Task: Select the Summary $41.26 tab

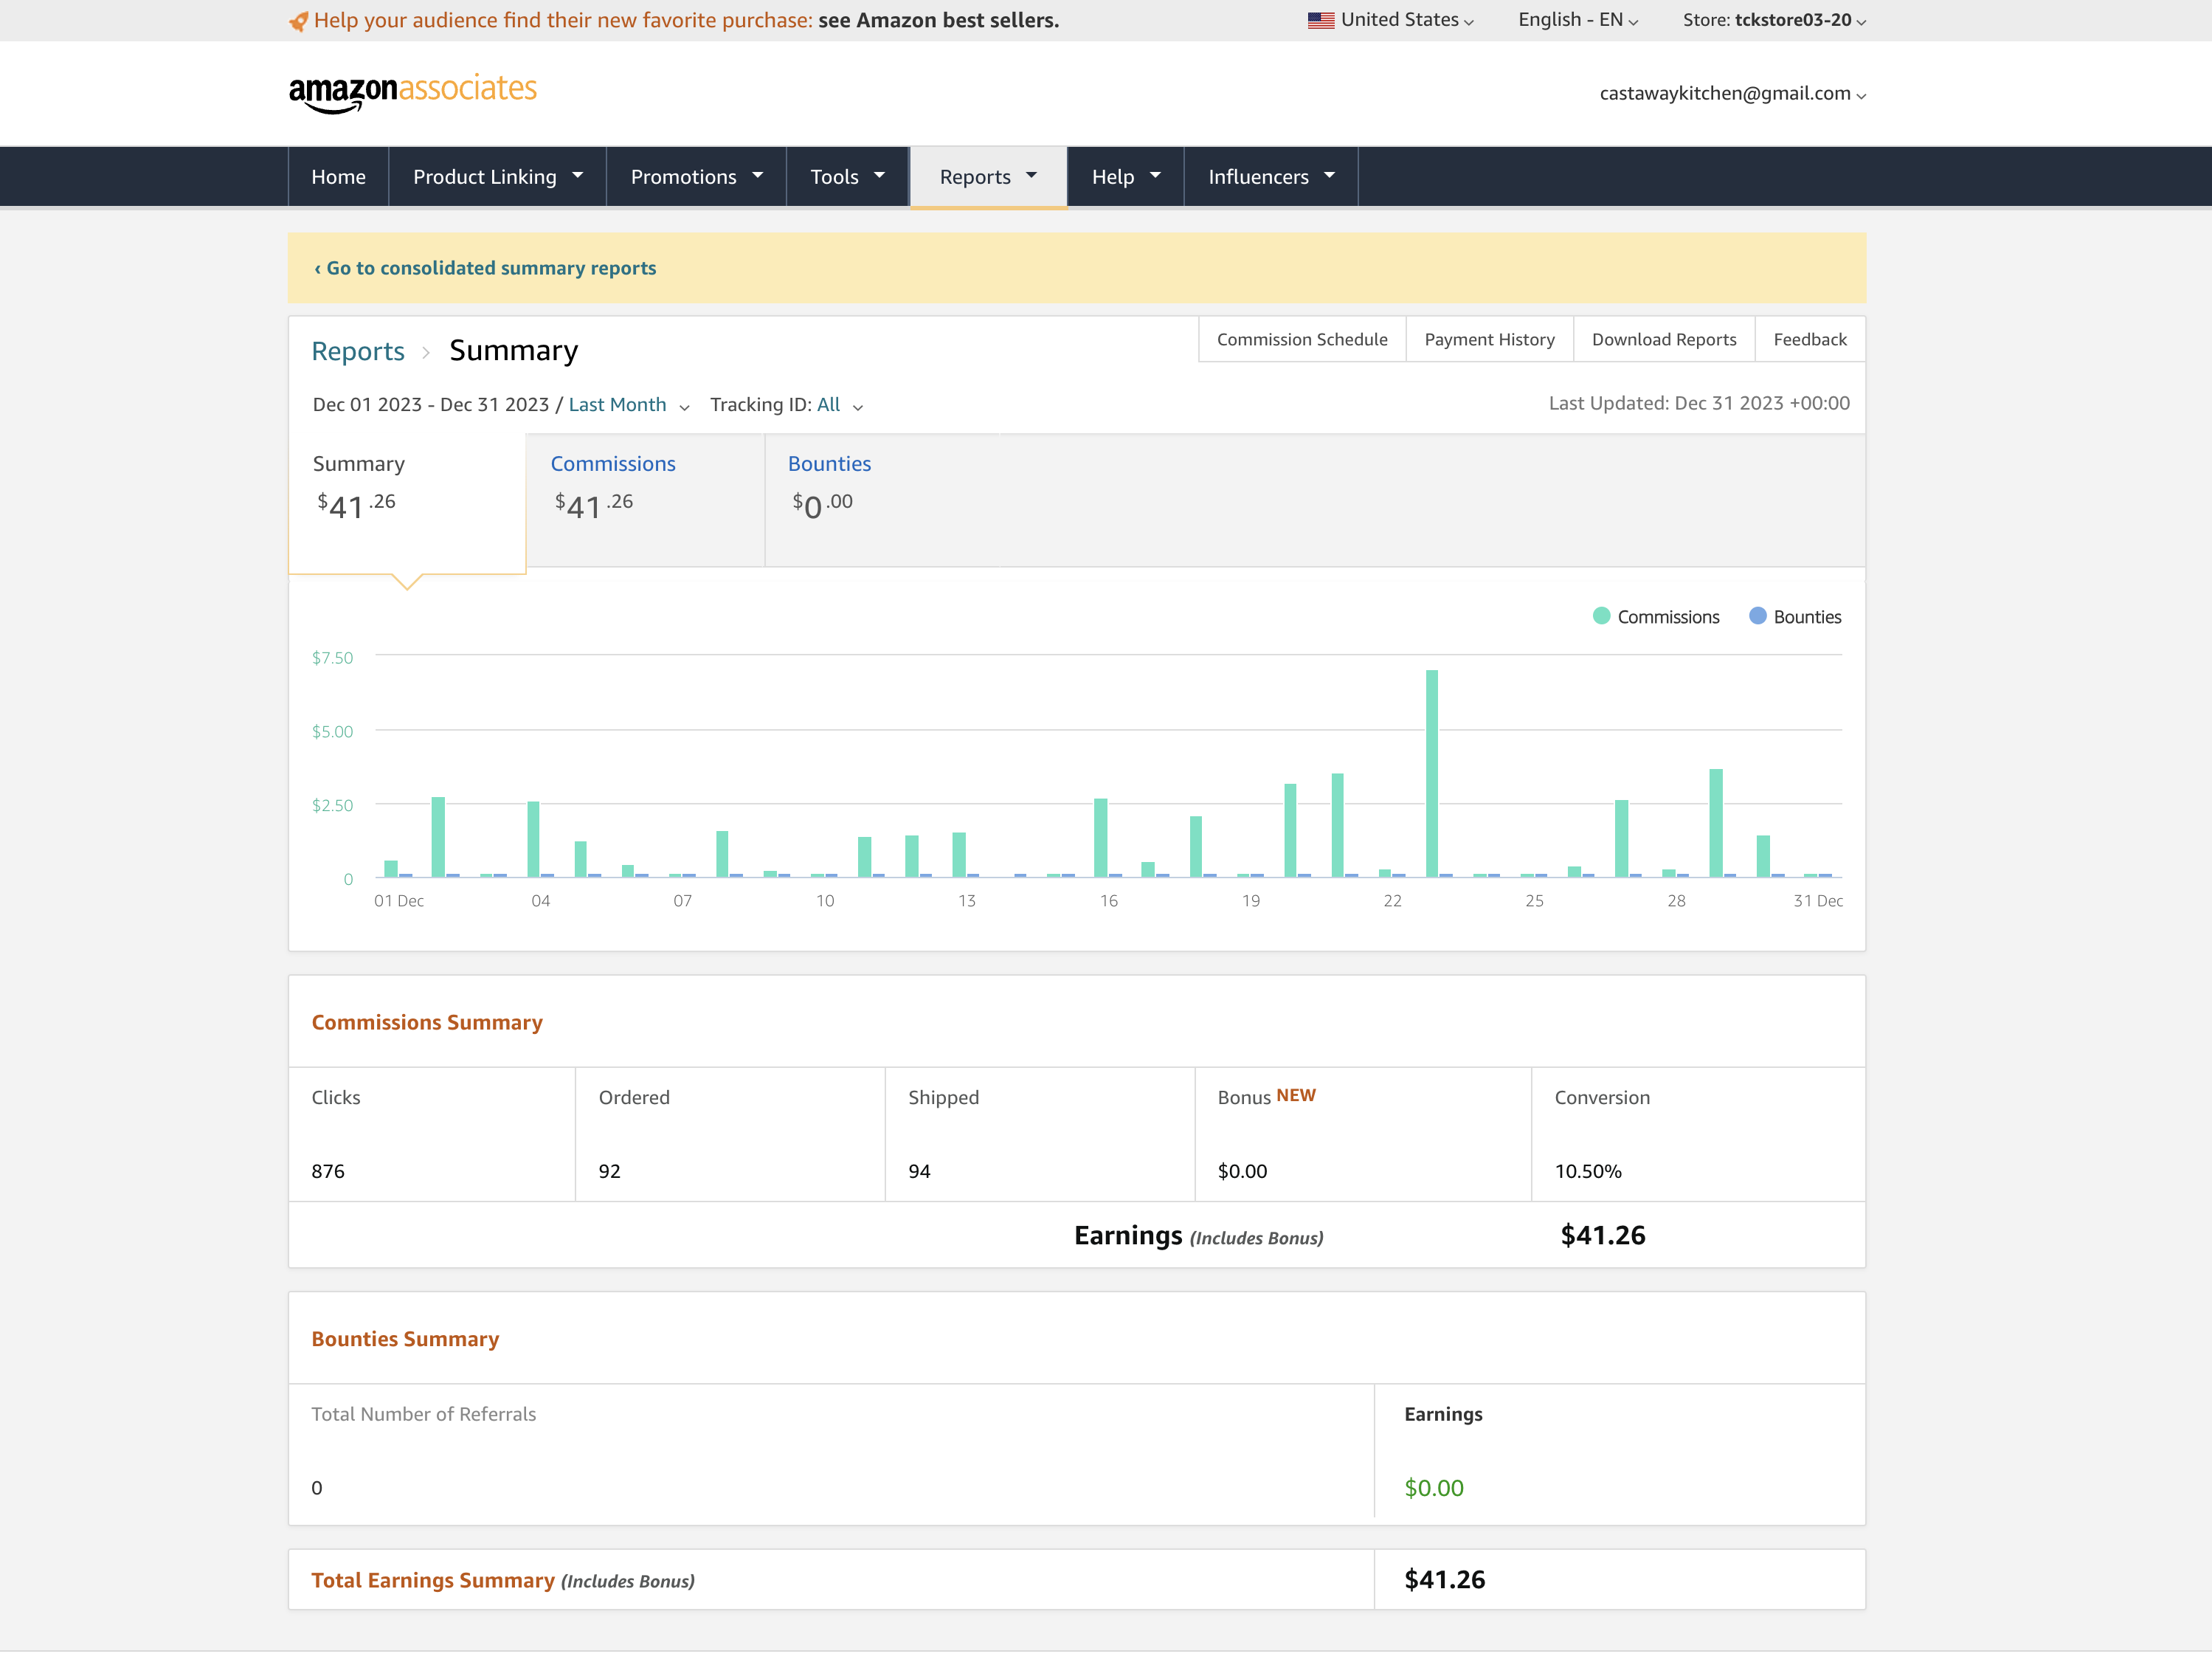Action: [407, 503]
